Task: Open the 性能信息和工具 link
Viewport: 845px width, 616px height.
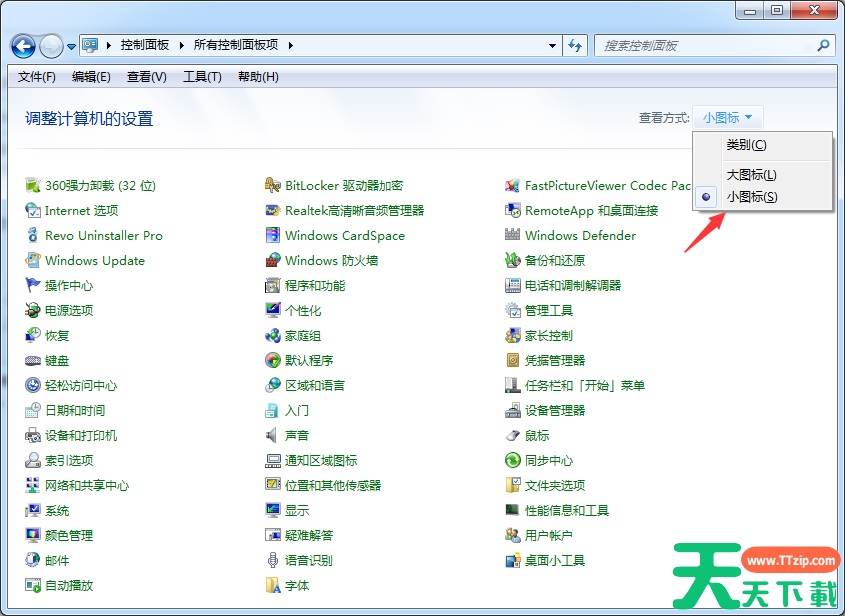Action: click(567, 510)
